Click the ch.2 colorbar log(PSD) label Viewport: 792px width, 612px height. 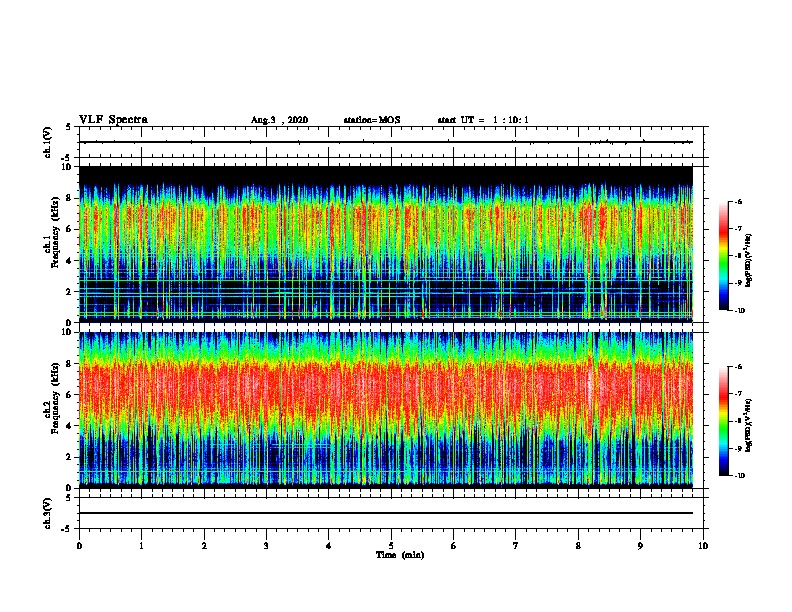click(x=749, y=425)
